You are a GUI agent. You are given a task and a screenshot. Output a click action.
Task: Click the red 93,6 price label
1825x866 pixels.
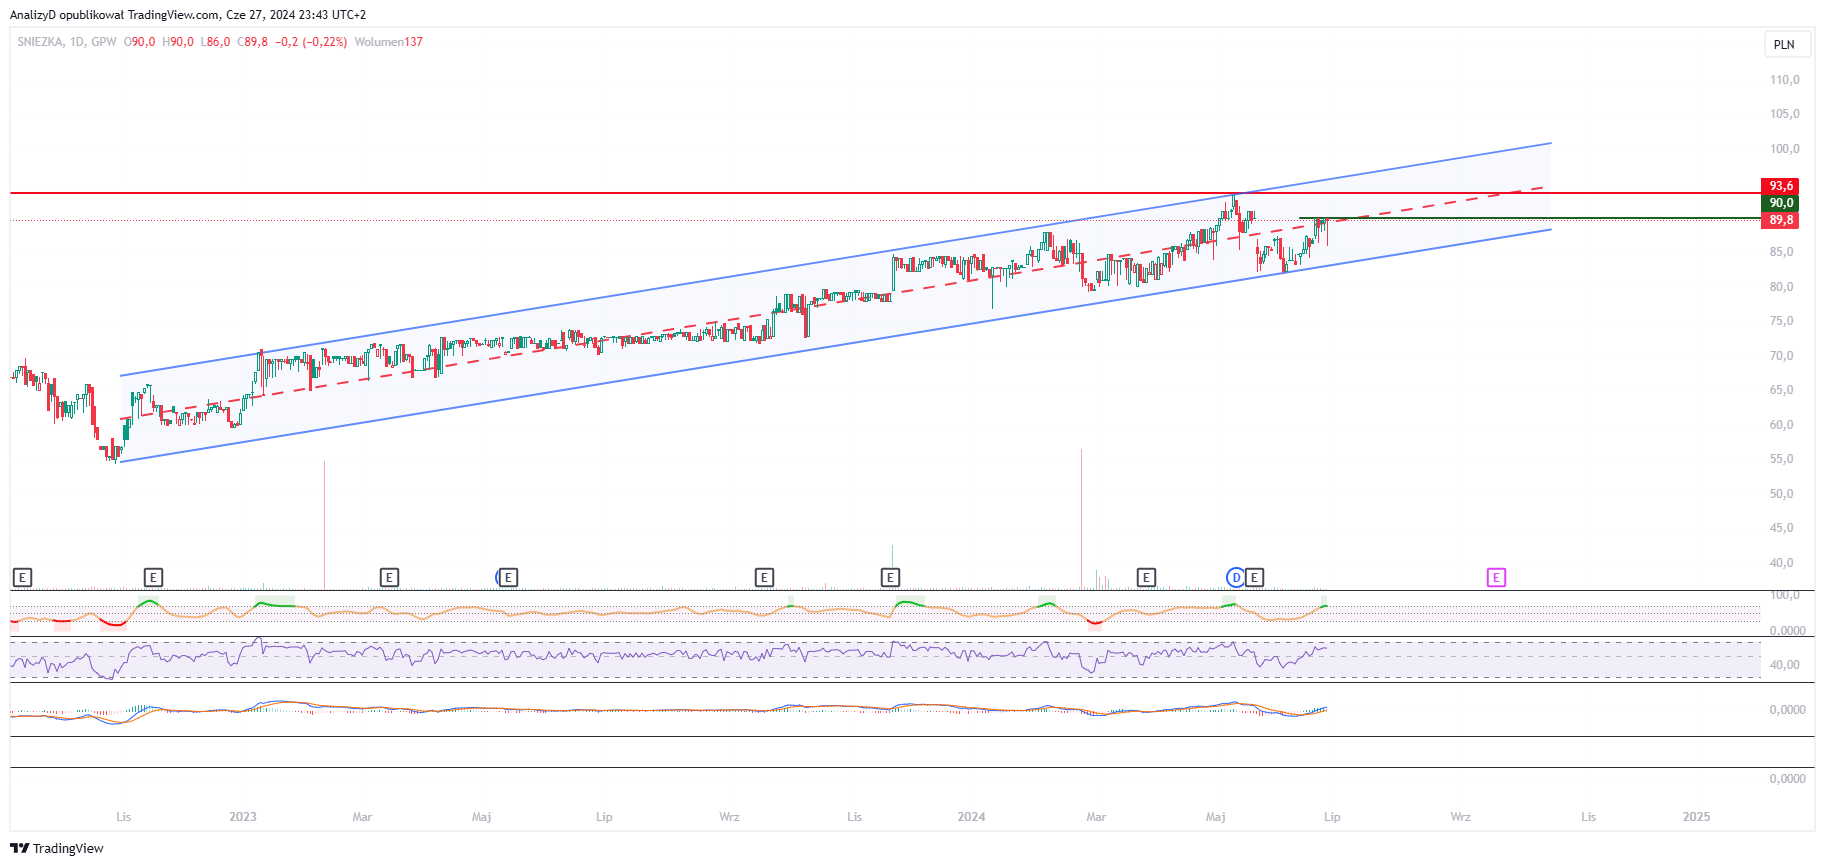coord(1780,186)
